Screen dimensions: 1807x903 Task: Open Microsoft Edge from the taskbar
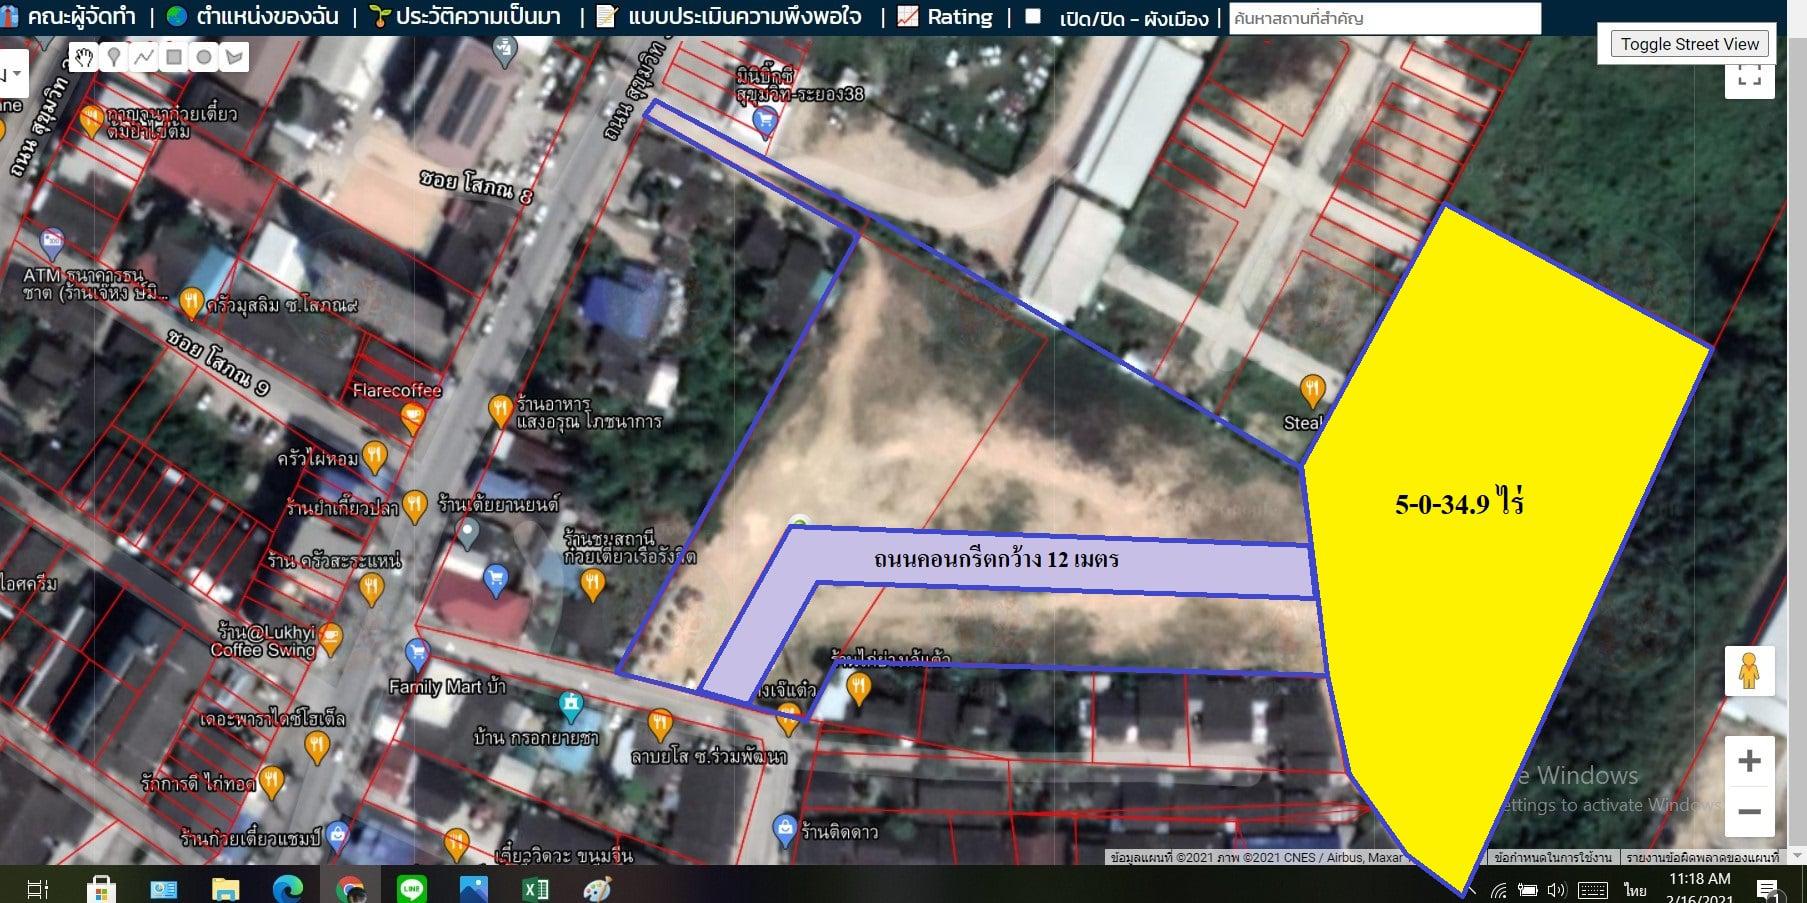pos(288,888)
